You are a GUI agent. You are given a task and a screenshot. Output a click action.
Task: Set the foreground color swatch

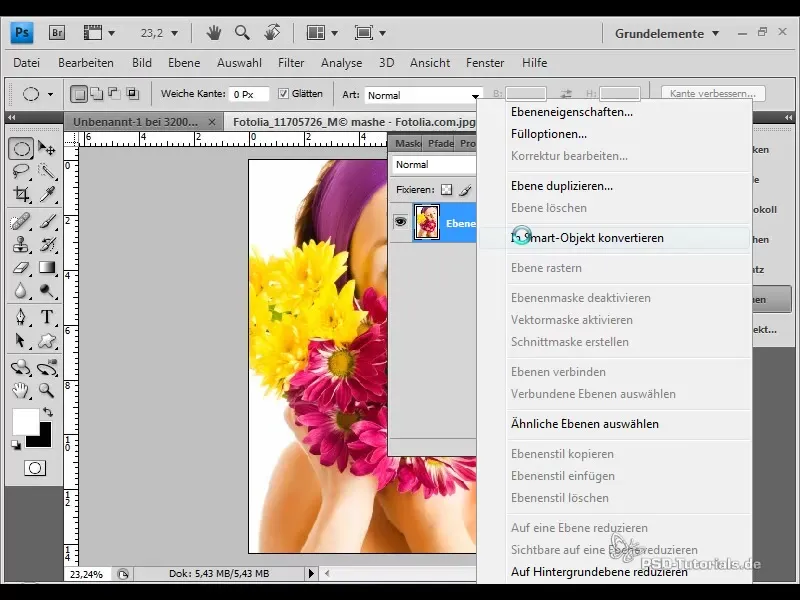pyautogui.click(x=26, y=421)
